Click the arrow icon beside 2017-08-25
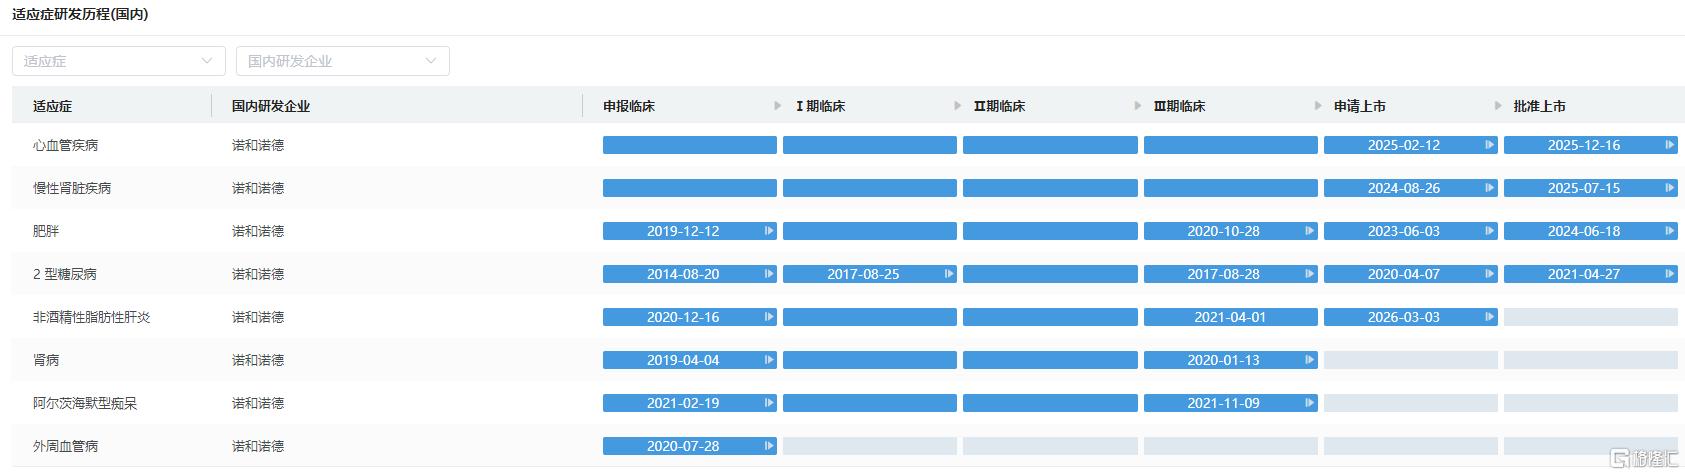 pyautogui.click(x=949, y=274)
